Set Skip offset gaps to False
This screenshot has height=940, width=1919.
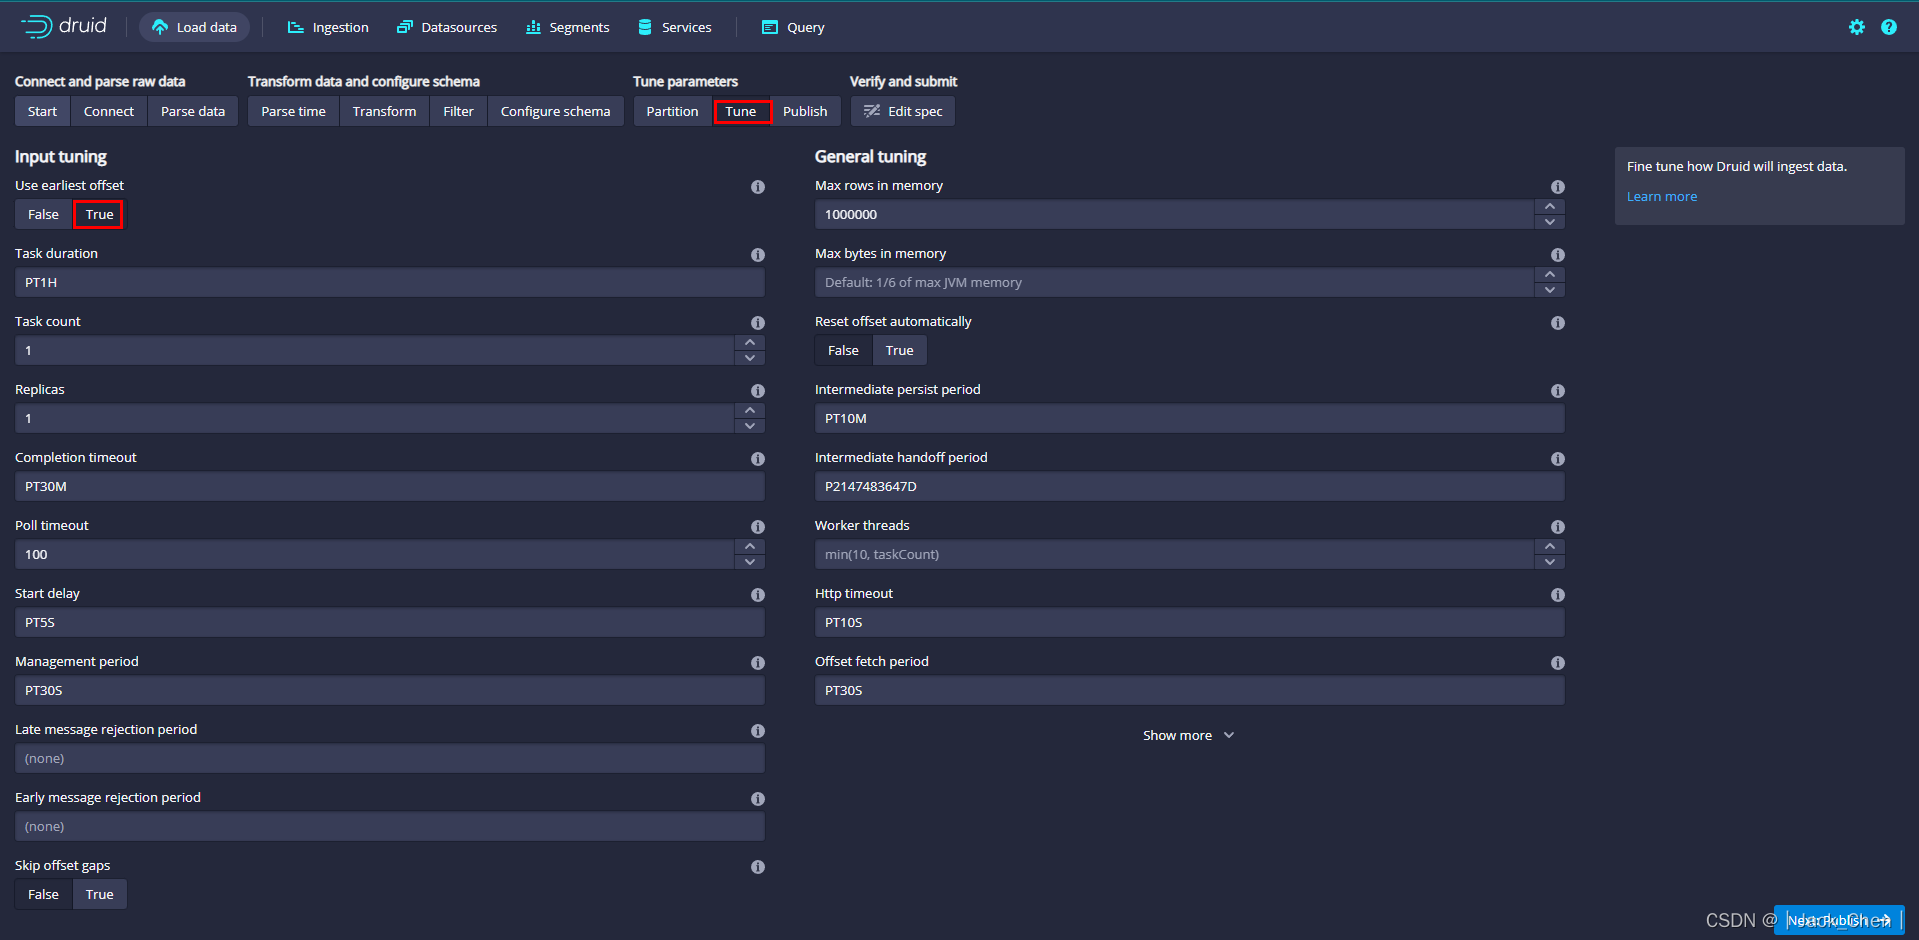(43, 894)
